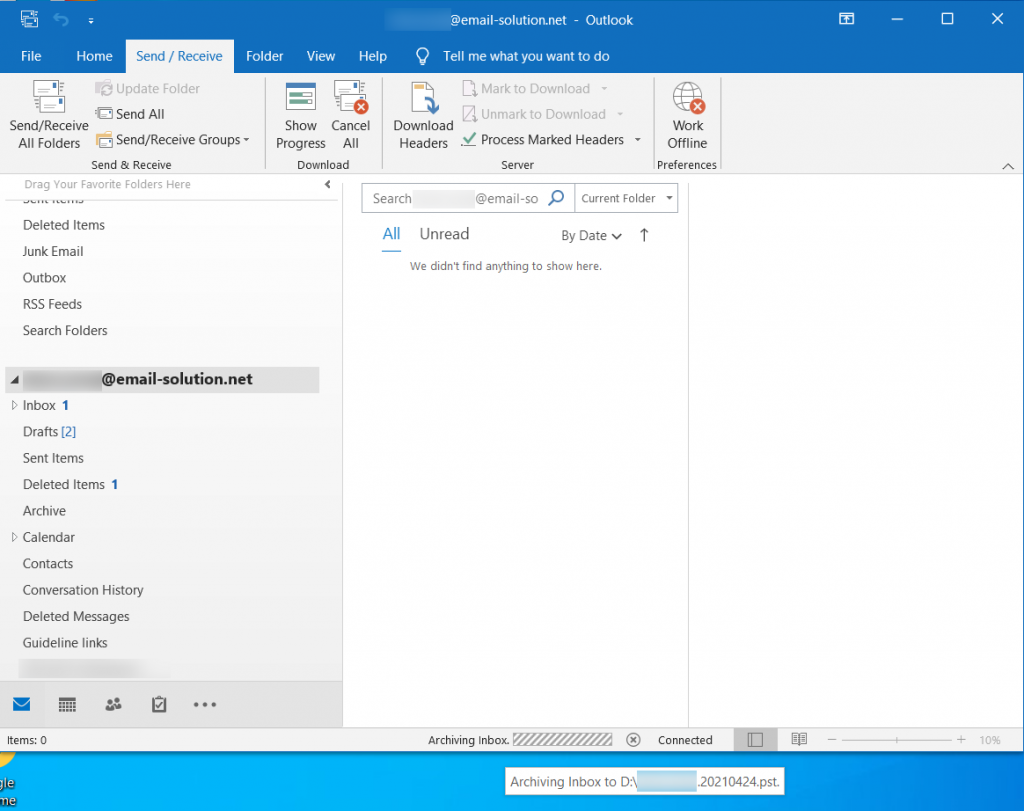This screenshot has height=811, width=1024.
Task: Select the Contacts folder
Action: point(48,564)
